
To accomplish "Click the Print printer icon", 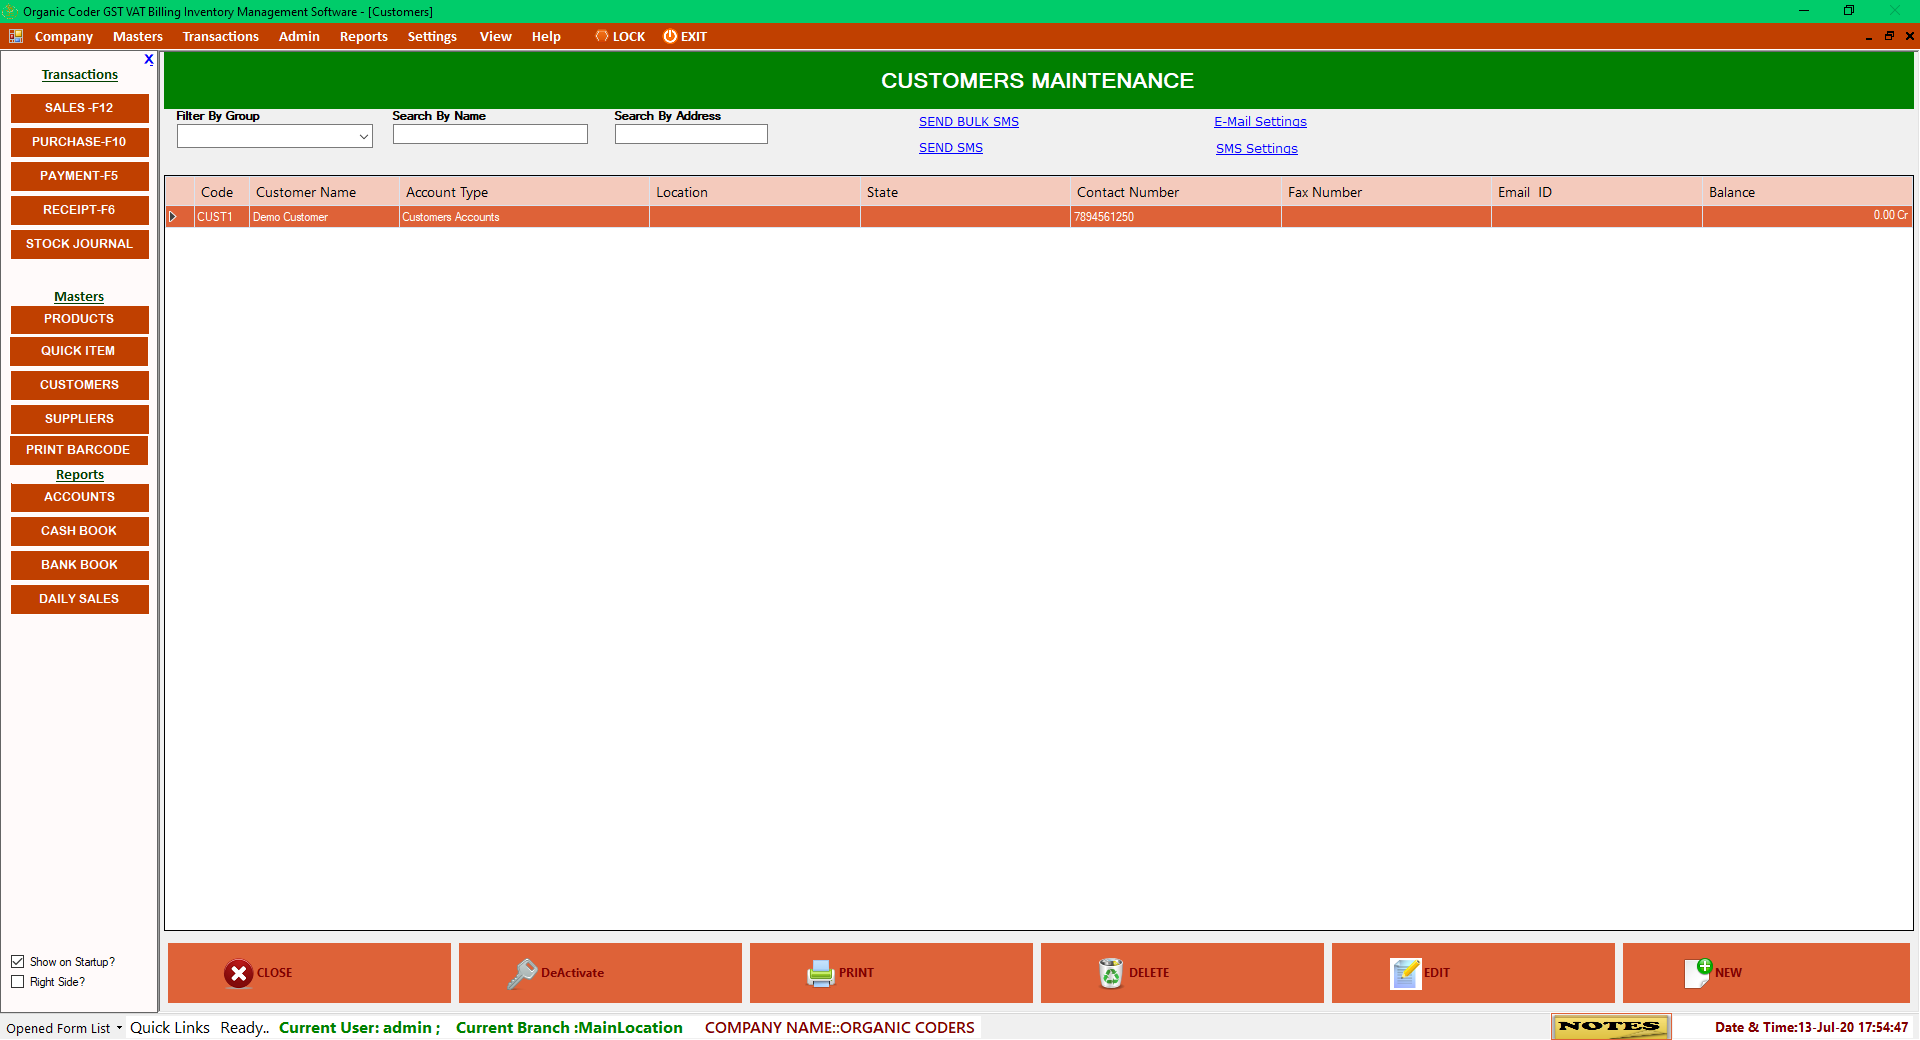I will pyautogui.click(x=819, y=973).
